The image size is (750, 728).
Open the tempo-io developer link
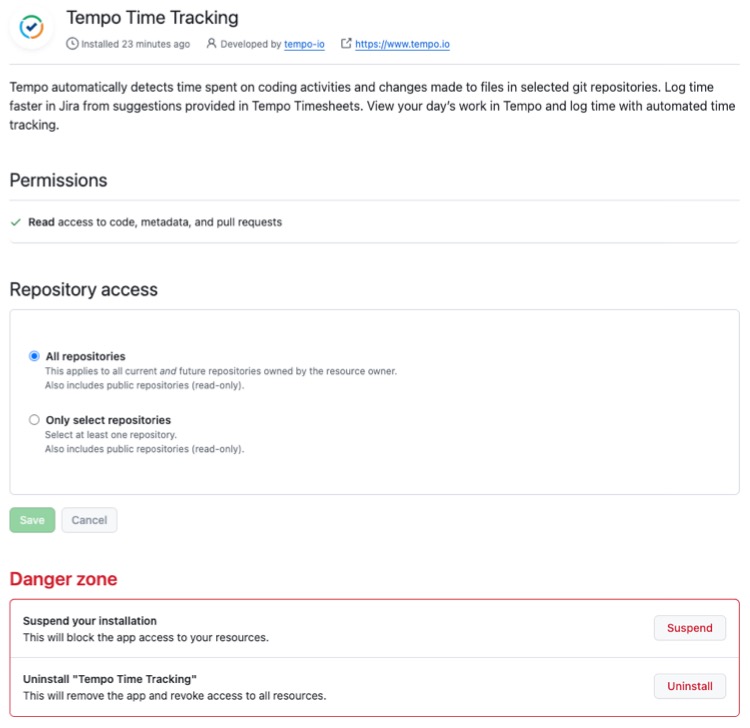304,45
